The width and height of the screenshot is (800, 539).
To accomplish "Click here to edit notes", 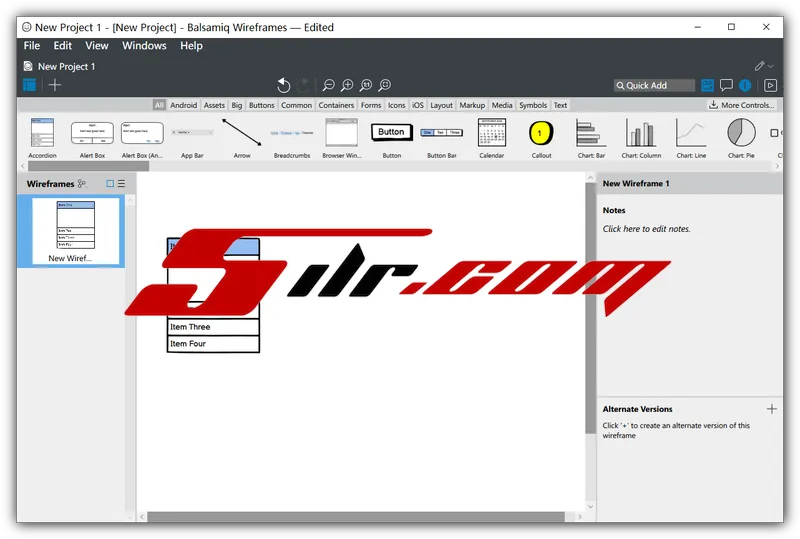I will pyautogui.click(x=646, y=229).
